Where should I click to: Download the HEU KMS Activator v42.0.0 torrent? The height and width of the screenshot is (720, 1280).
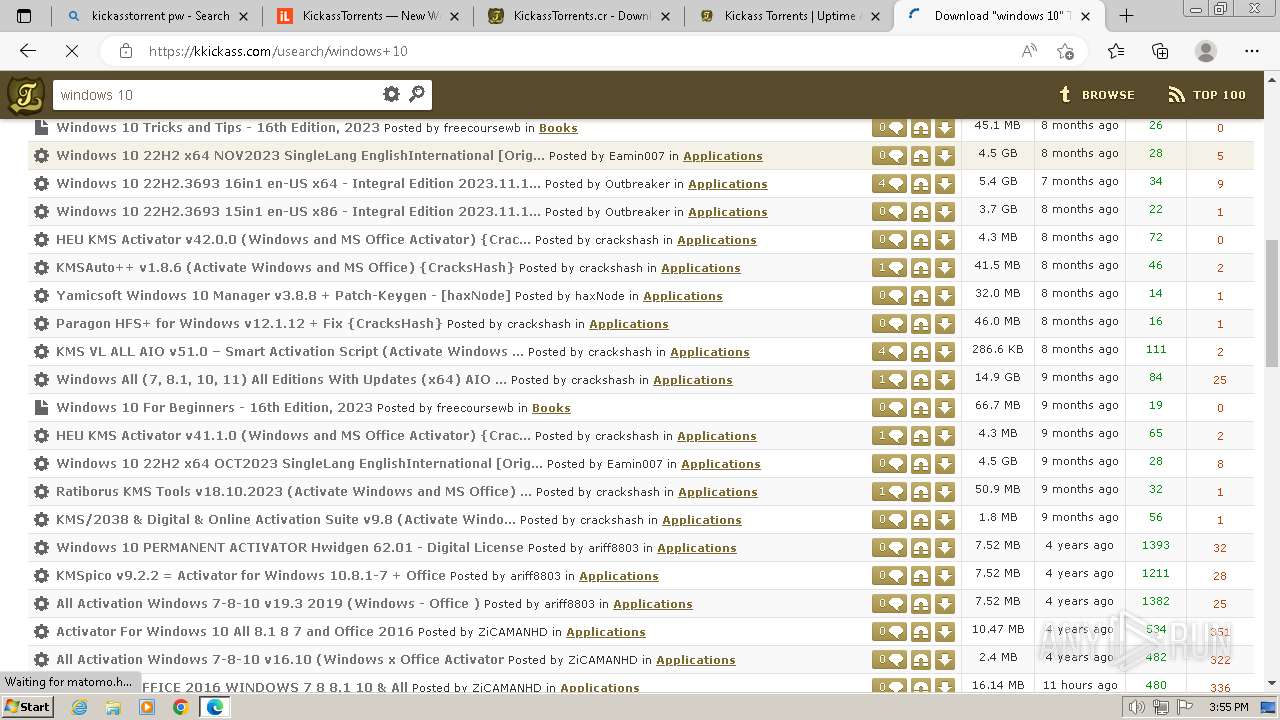944,240
